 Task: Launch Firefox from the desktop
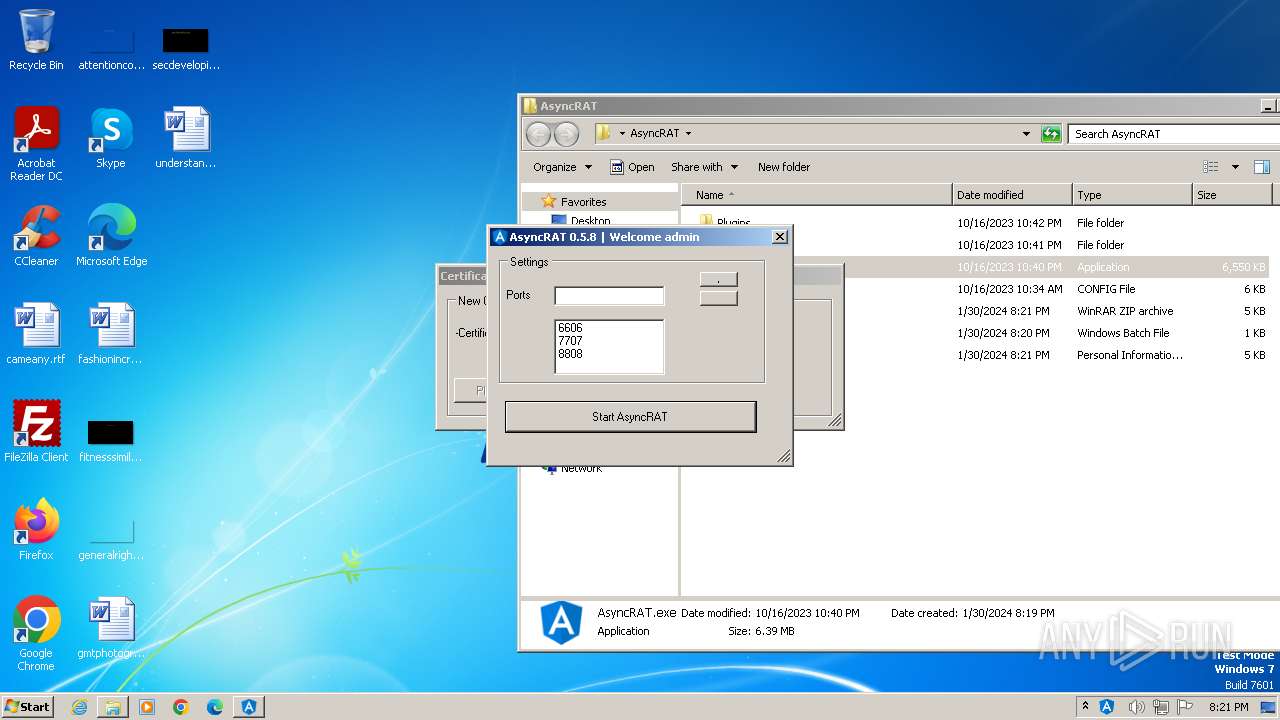[x=36, y=530]
